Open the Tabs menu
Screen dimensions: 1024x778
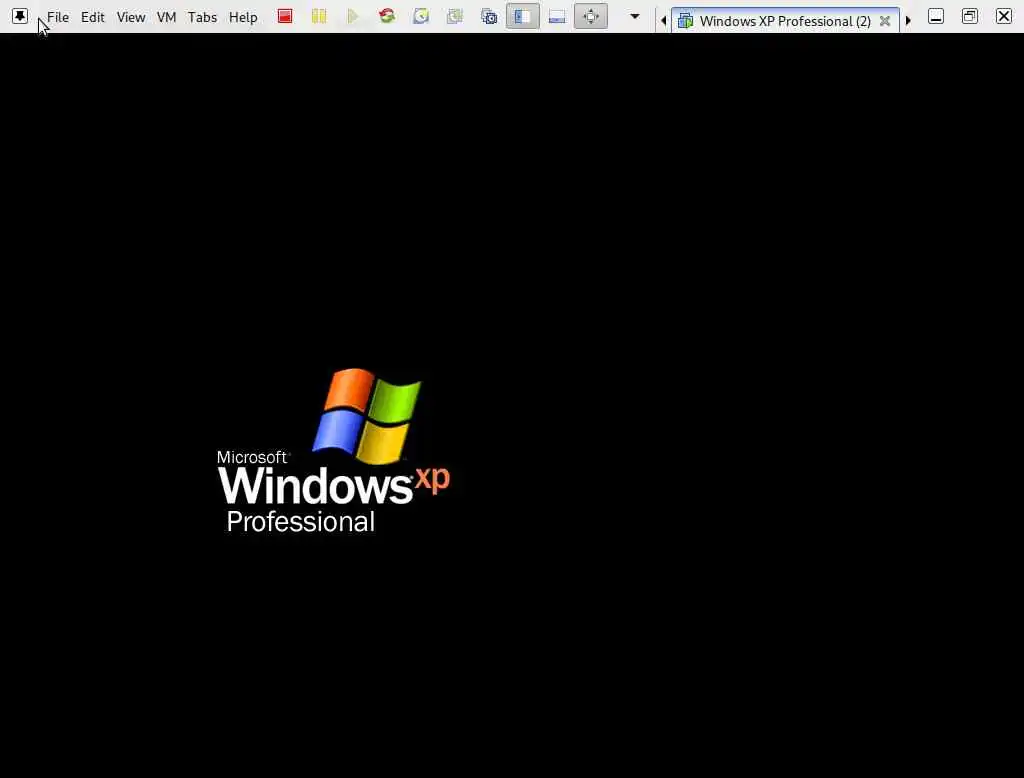202,17
